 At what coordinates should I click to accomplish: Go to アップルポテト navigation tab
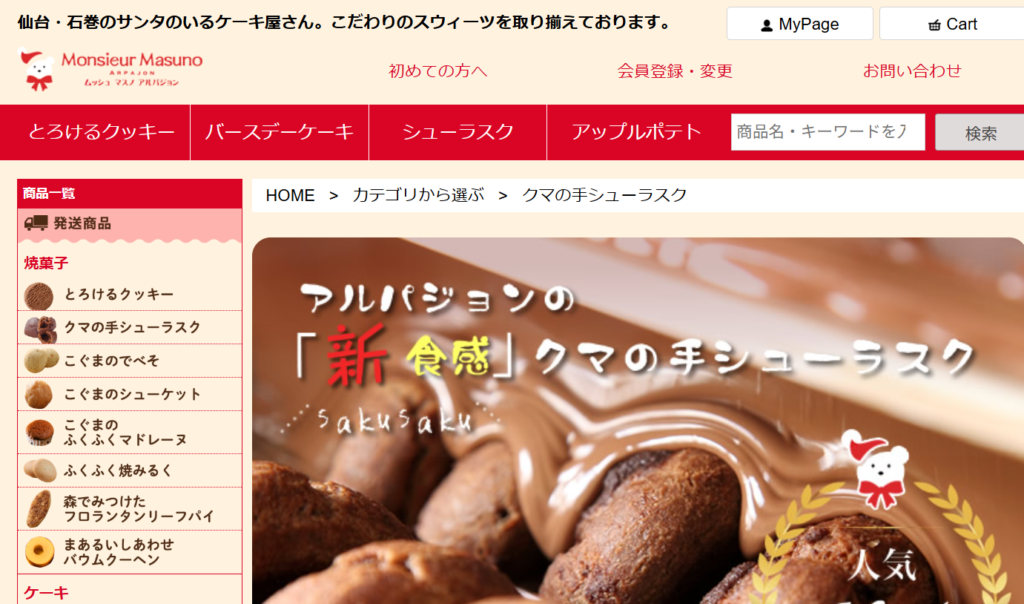(636, 132)
